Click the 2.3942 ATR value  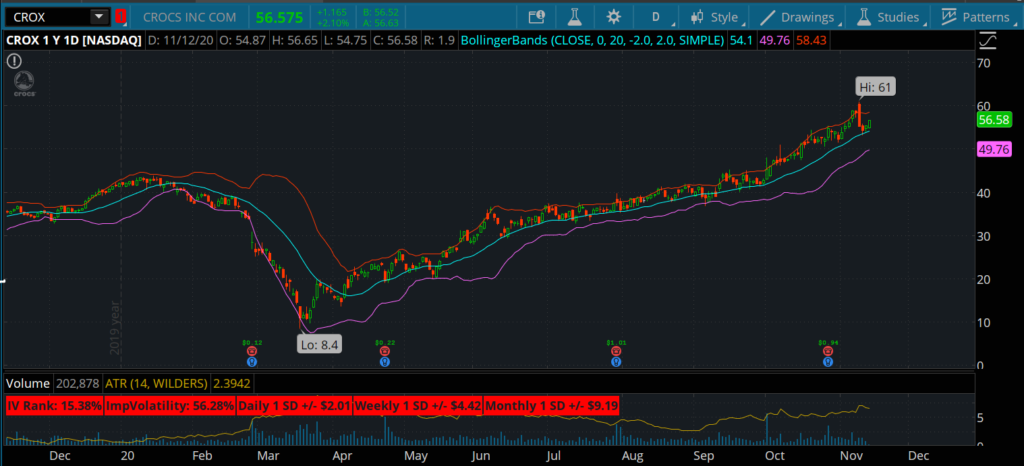coord(231,384)
